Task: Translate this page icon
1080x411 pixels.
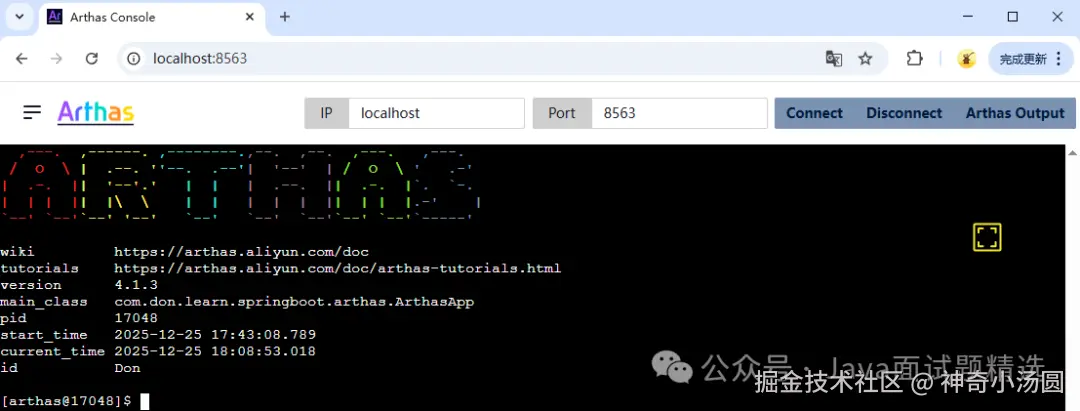Action: pyautogui.click(x=833, y=59)
